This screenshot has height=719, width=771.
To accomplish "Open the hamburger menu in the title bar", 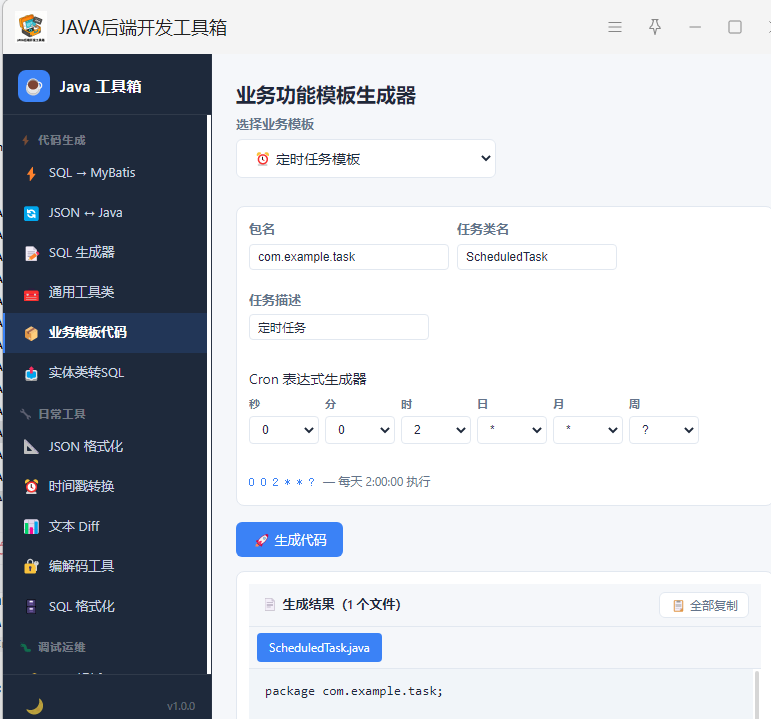I will (x=615, y=27).
